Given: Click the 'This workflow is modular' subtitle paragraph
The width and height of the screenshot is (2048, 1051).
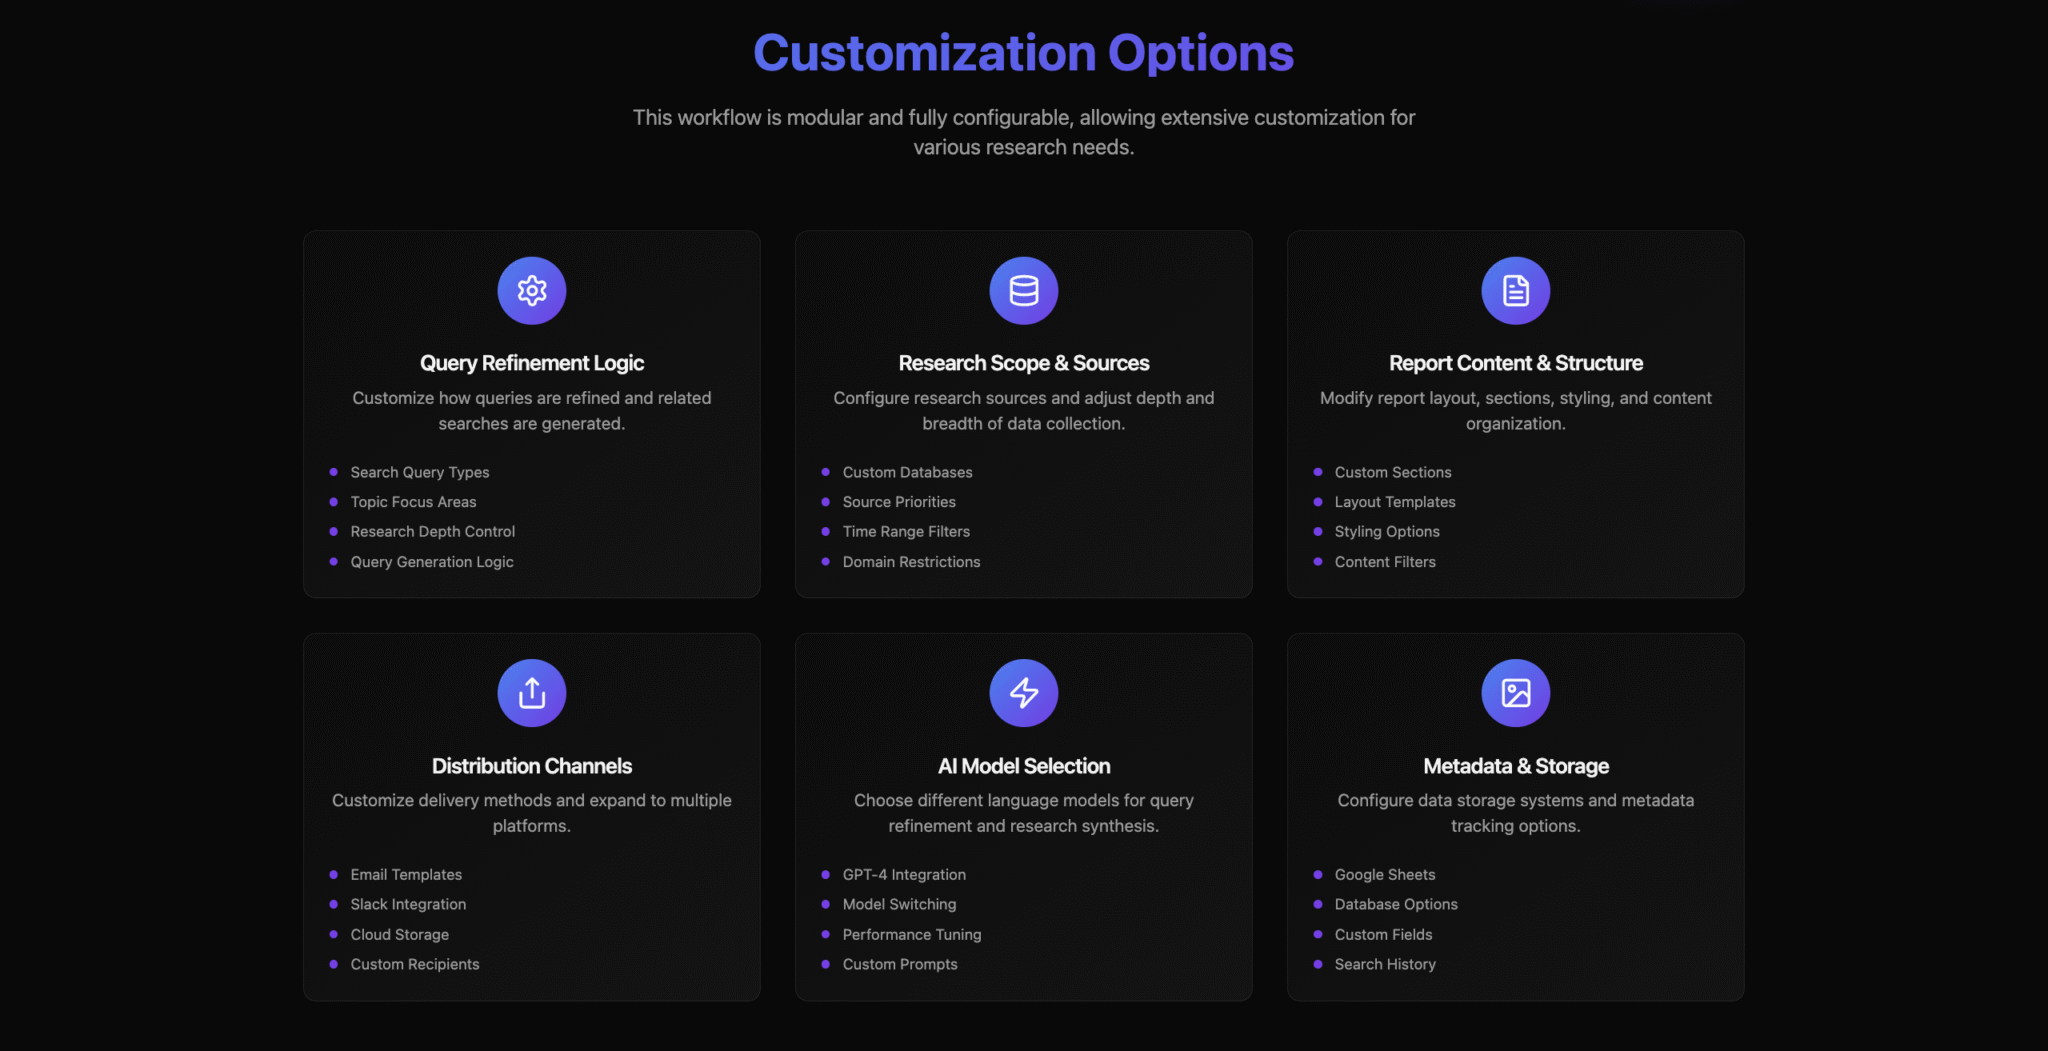Looking at the screenshot, I should [x=1024, y=132].
